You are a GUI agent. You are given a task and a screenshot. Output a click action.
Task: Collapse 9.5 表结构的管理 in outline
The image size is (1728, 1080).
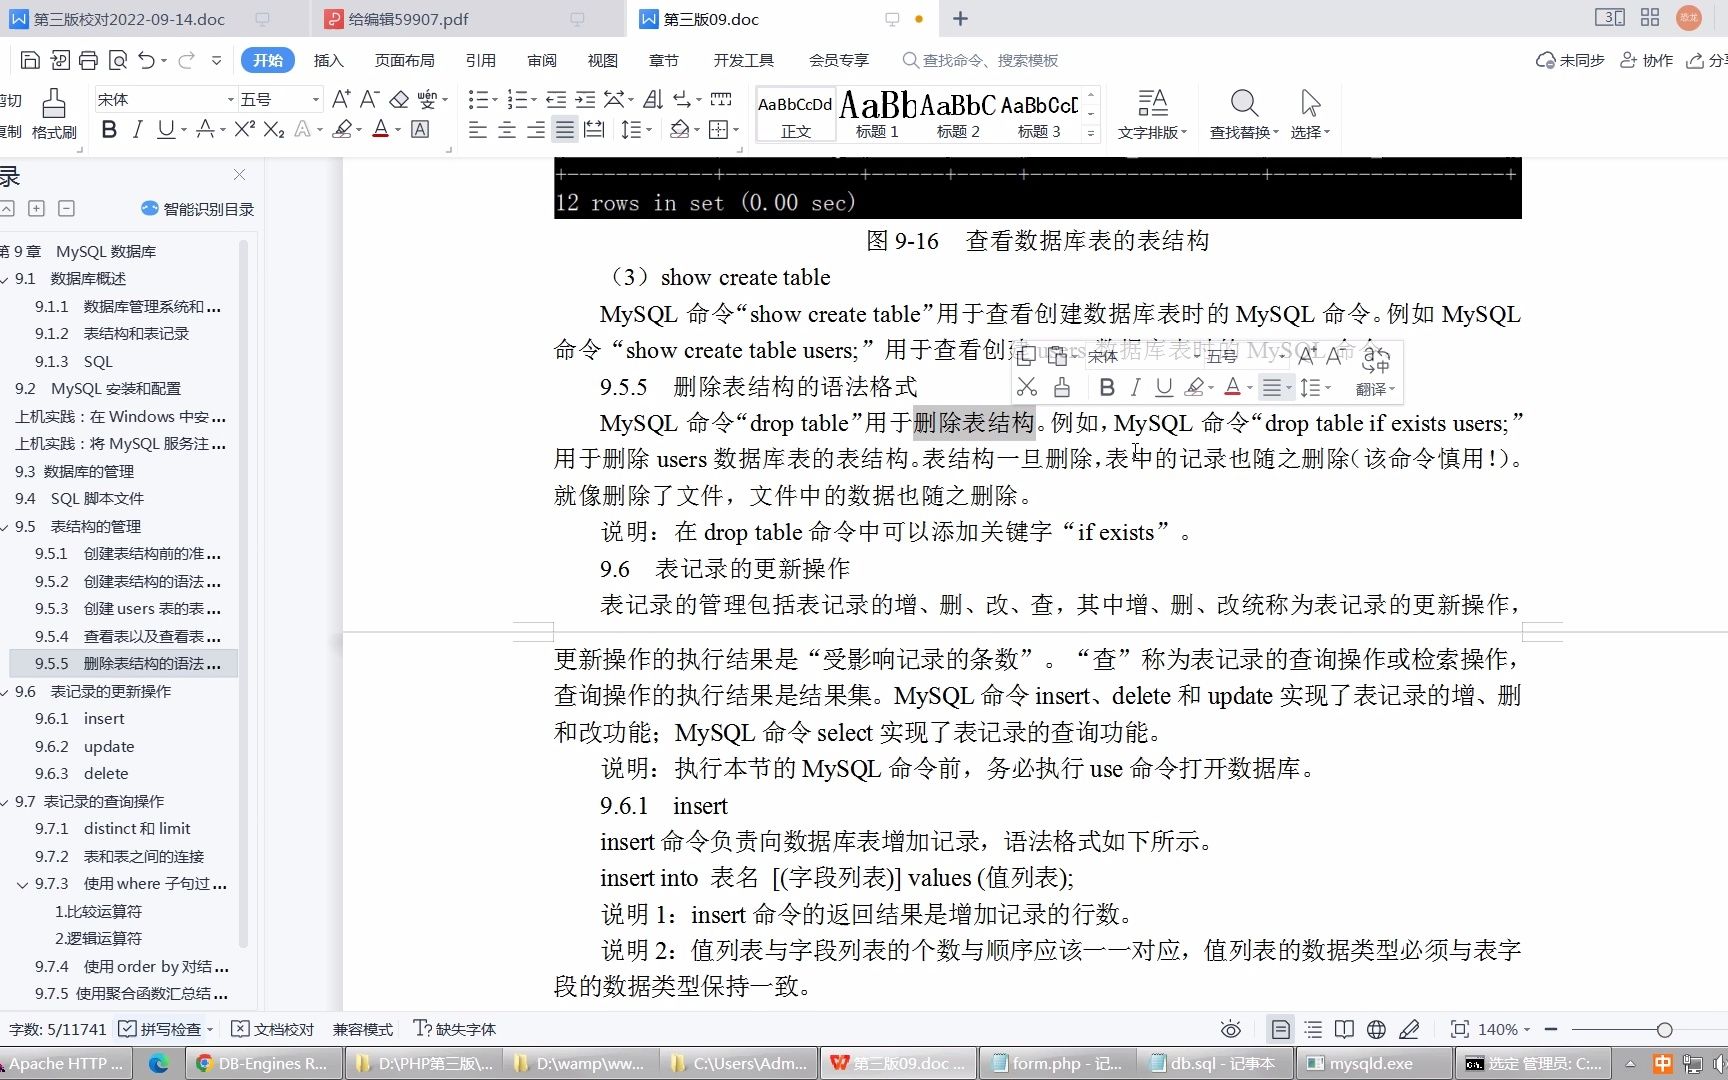6,526
